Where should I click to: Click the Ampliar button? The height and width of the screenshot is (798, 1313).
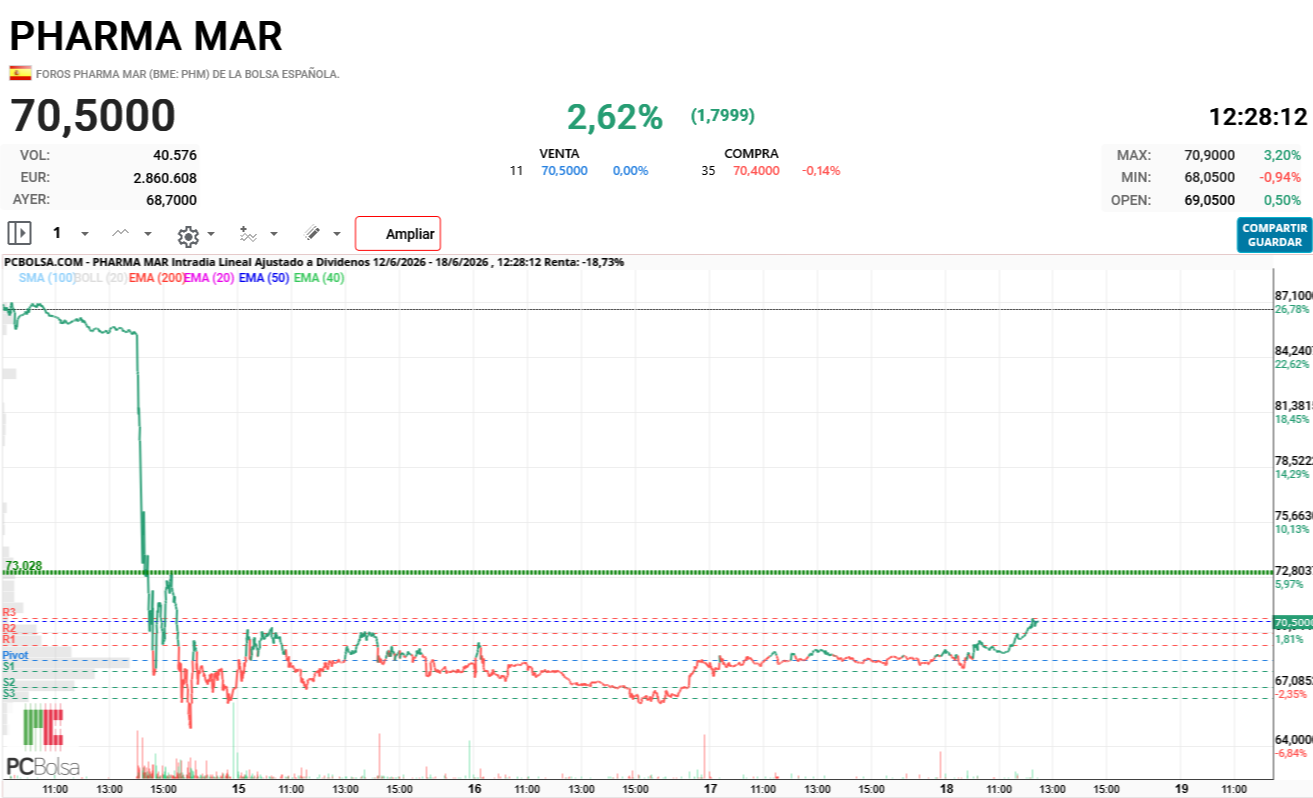pos(398,234)
